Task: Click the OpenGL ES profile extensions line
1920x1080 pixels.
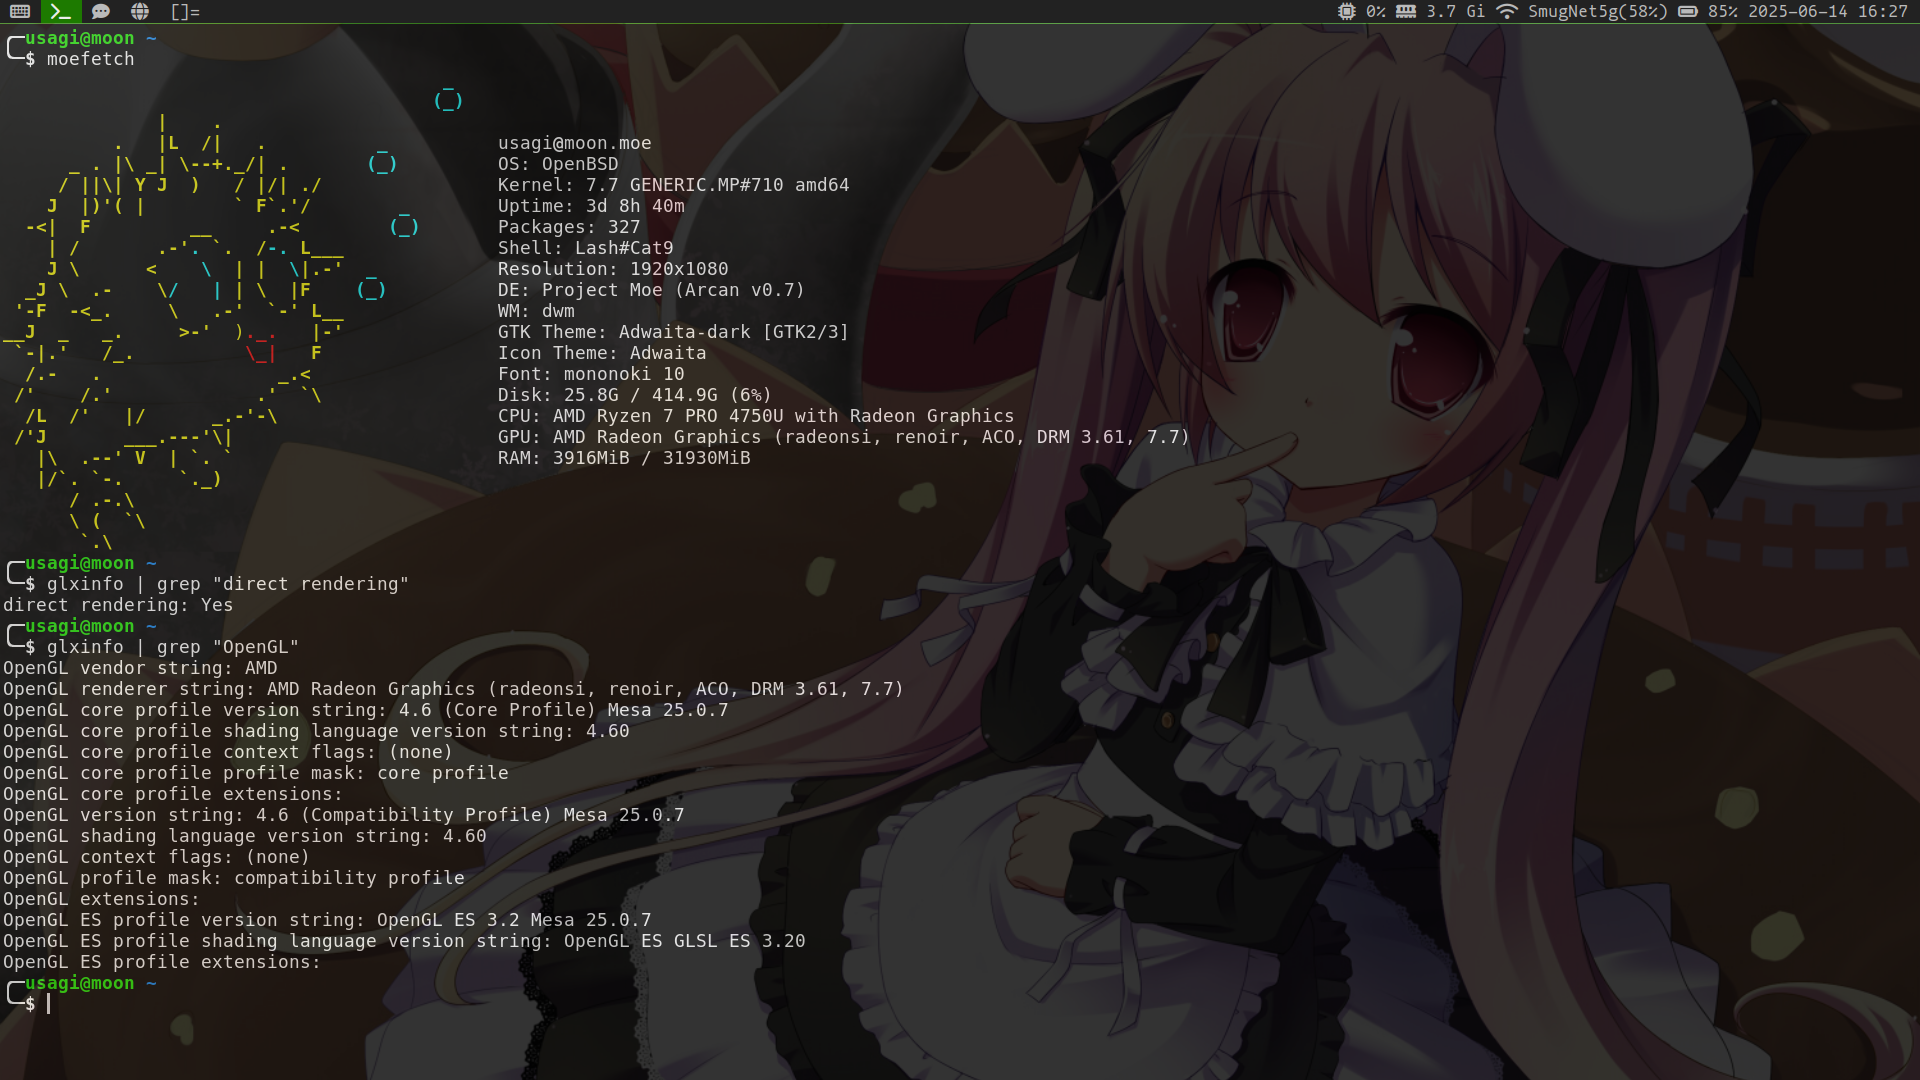Action: 161,962
